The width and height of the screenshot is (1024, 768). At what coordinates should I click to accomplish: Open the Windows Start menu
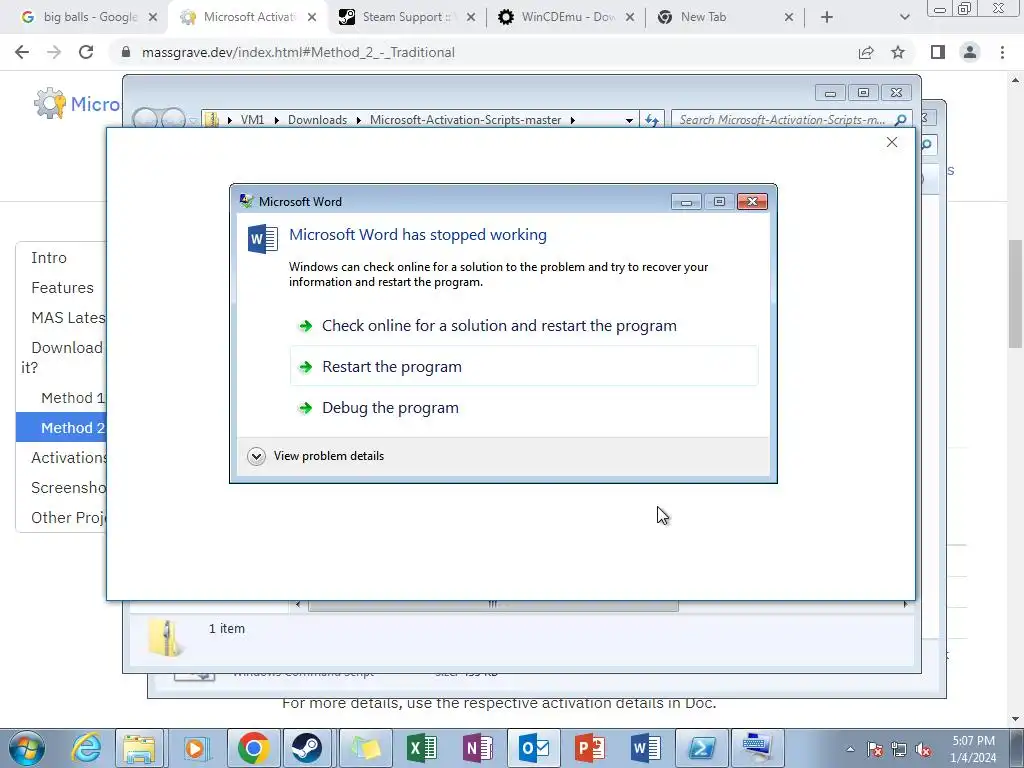pos(26,748)
